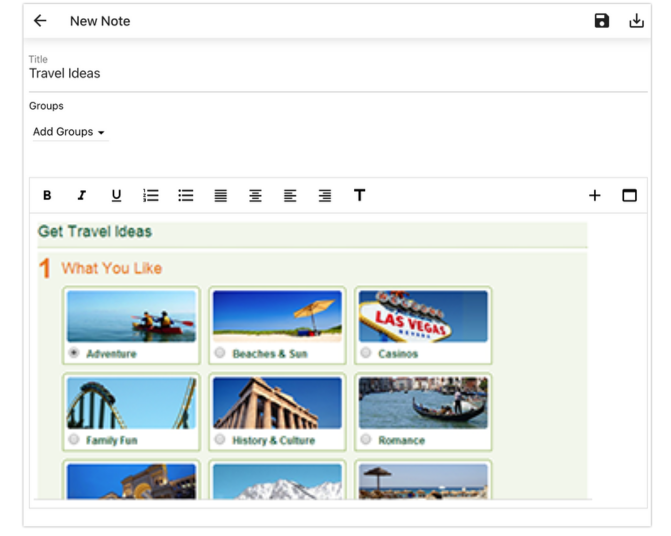The height and width of the screenshot is (536, 671).
Task: Insert a numbered list
Action: pos(151,195)
